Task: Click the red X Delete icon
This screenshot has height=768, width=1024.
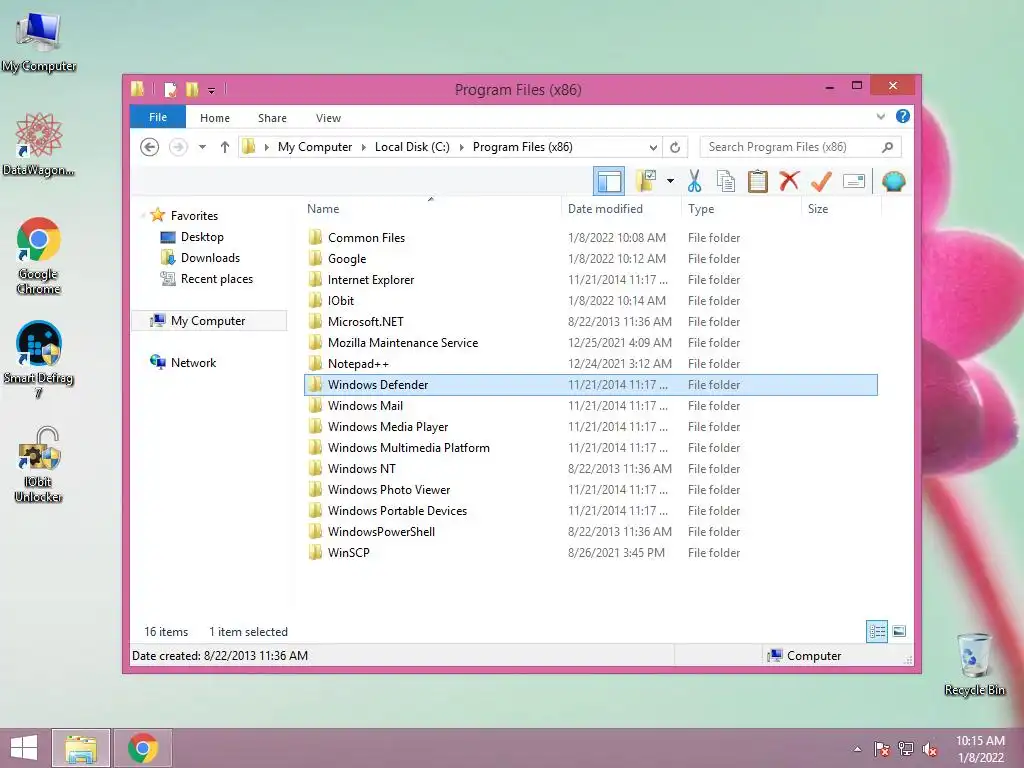Action: click(789, 181)
